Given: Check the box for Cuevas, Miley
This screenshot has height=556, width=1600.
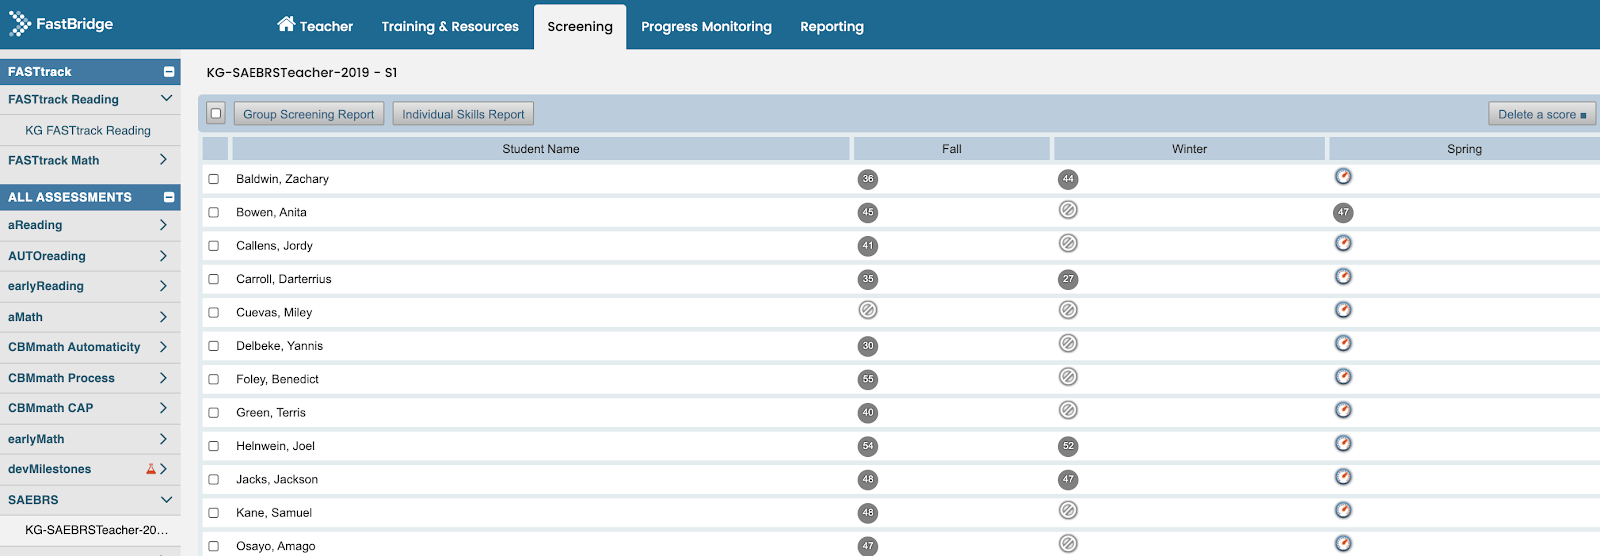Looking at the screenshot, I should 213,312.
